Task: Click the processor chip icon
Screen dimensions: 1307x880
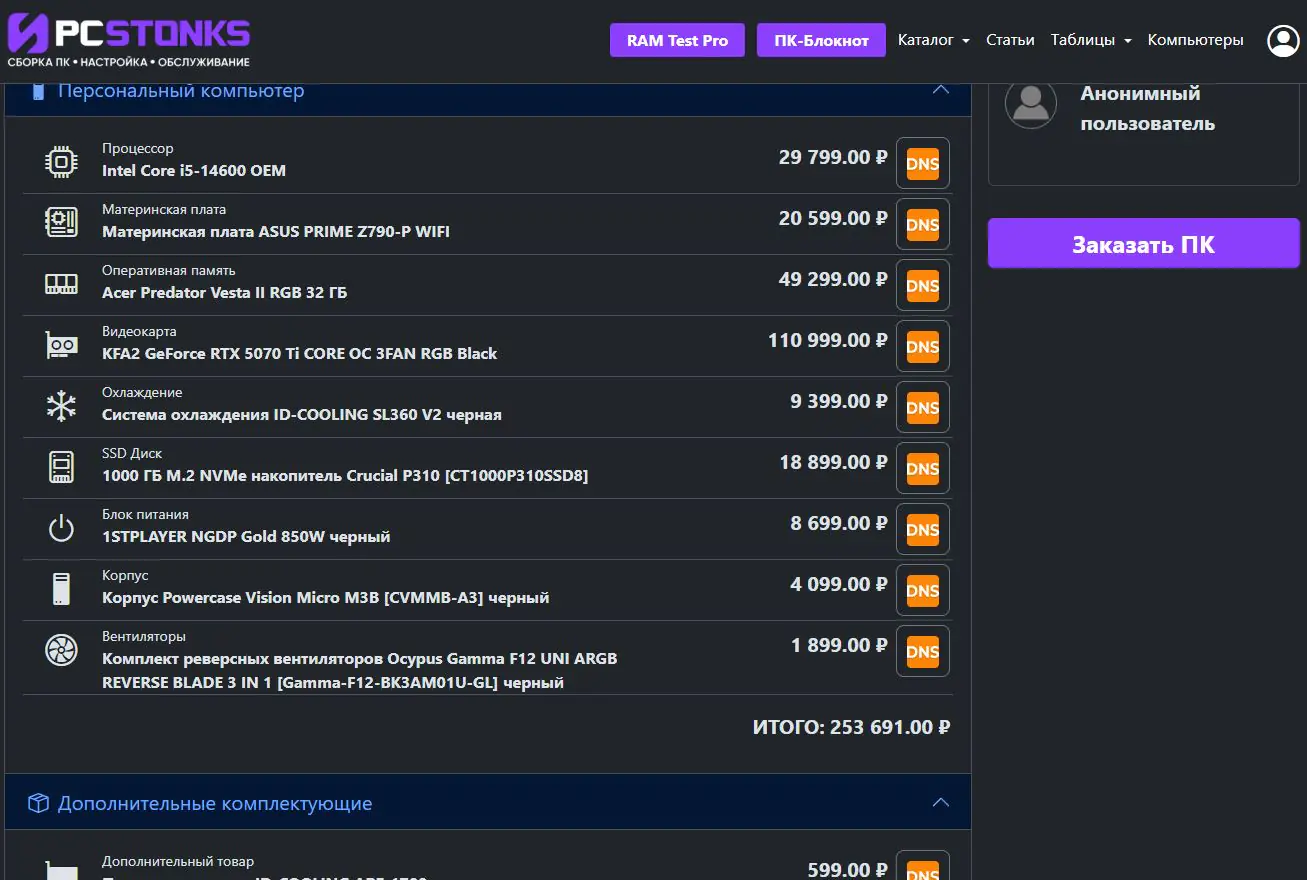Action: (x=62, y=162)
